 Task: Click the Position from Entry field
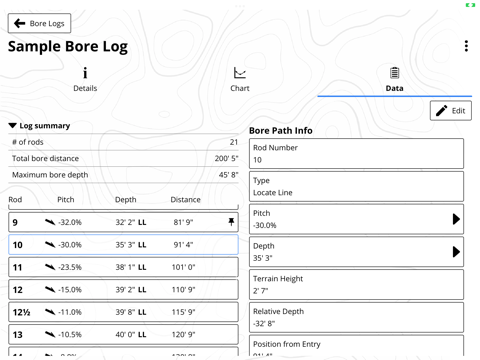(356, 346)
